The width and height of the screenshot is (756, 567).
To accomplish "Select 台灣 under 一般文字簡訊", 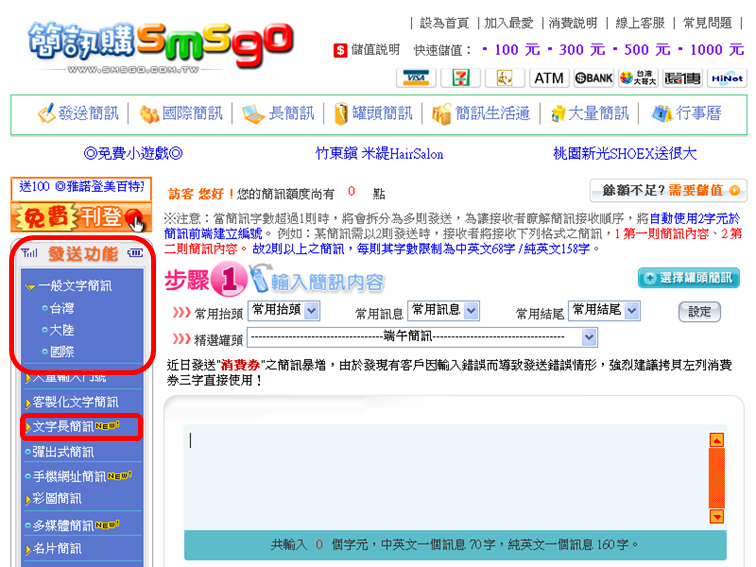I will tap(61, 308).
